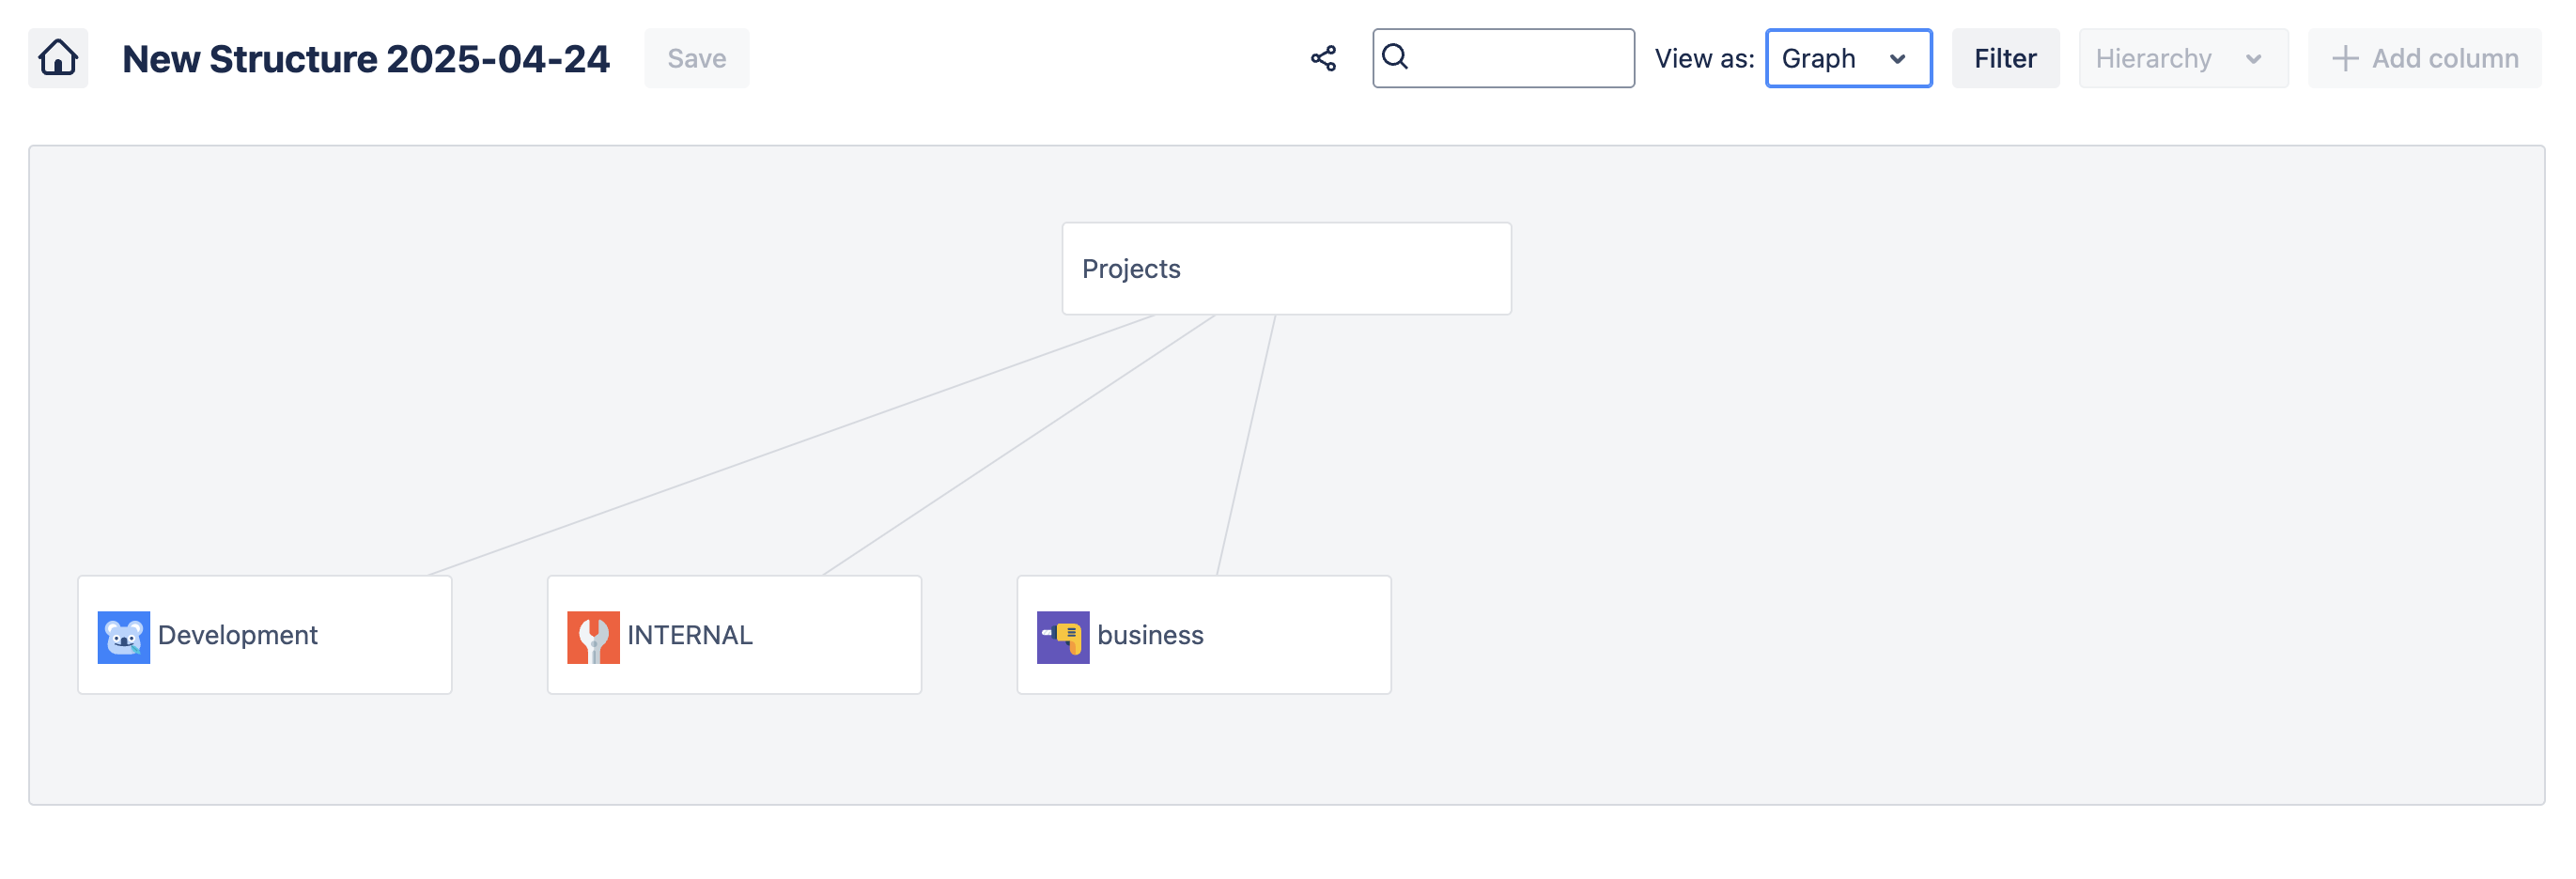Select the INTERNAL node label

coord(689,635)
